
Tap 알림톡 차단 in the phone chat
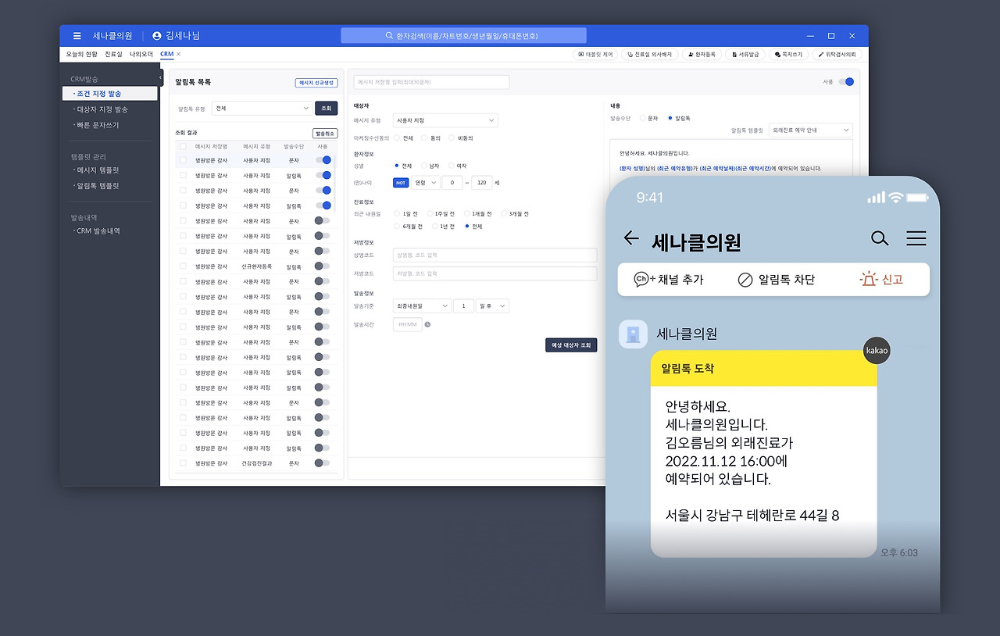pos(776,279)
